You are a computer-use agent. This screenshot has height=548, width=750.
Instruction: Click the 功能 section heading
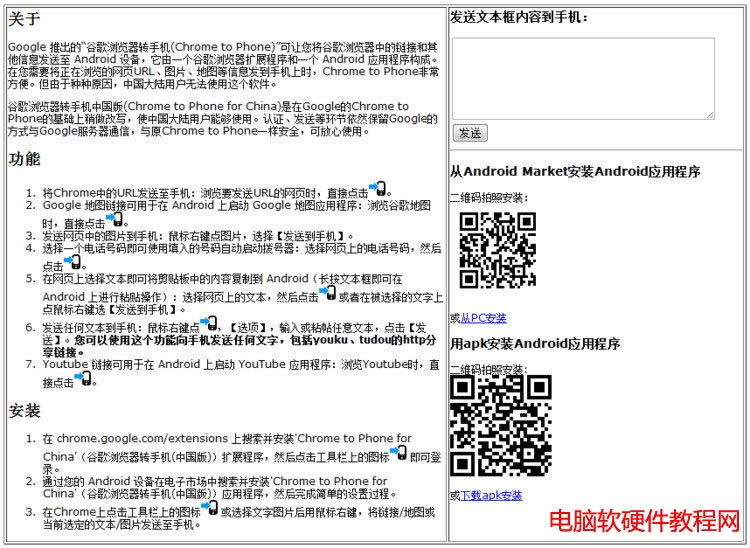pyautogui.click(x=24, y=159)
